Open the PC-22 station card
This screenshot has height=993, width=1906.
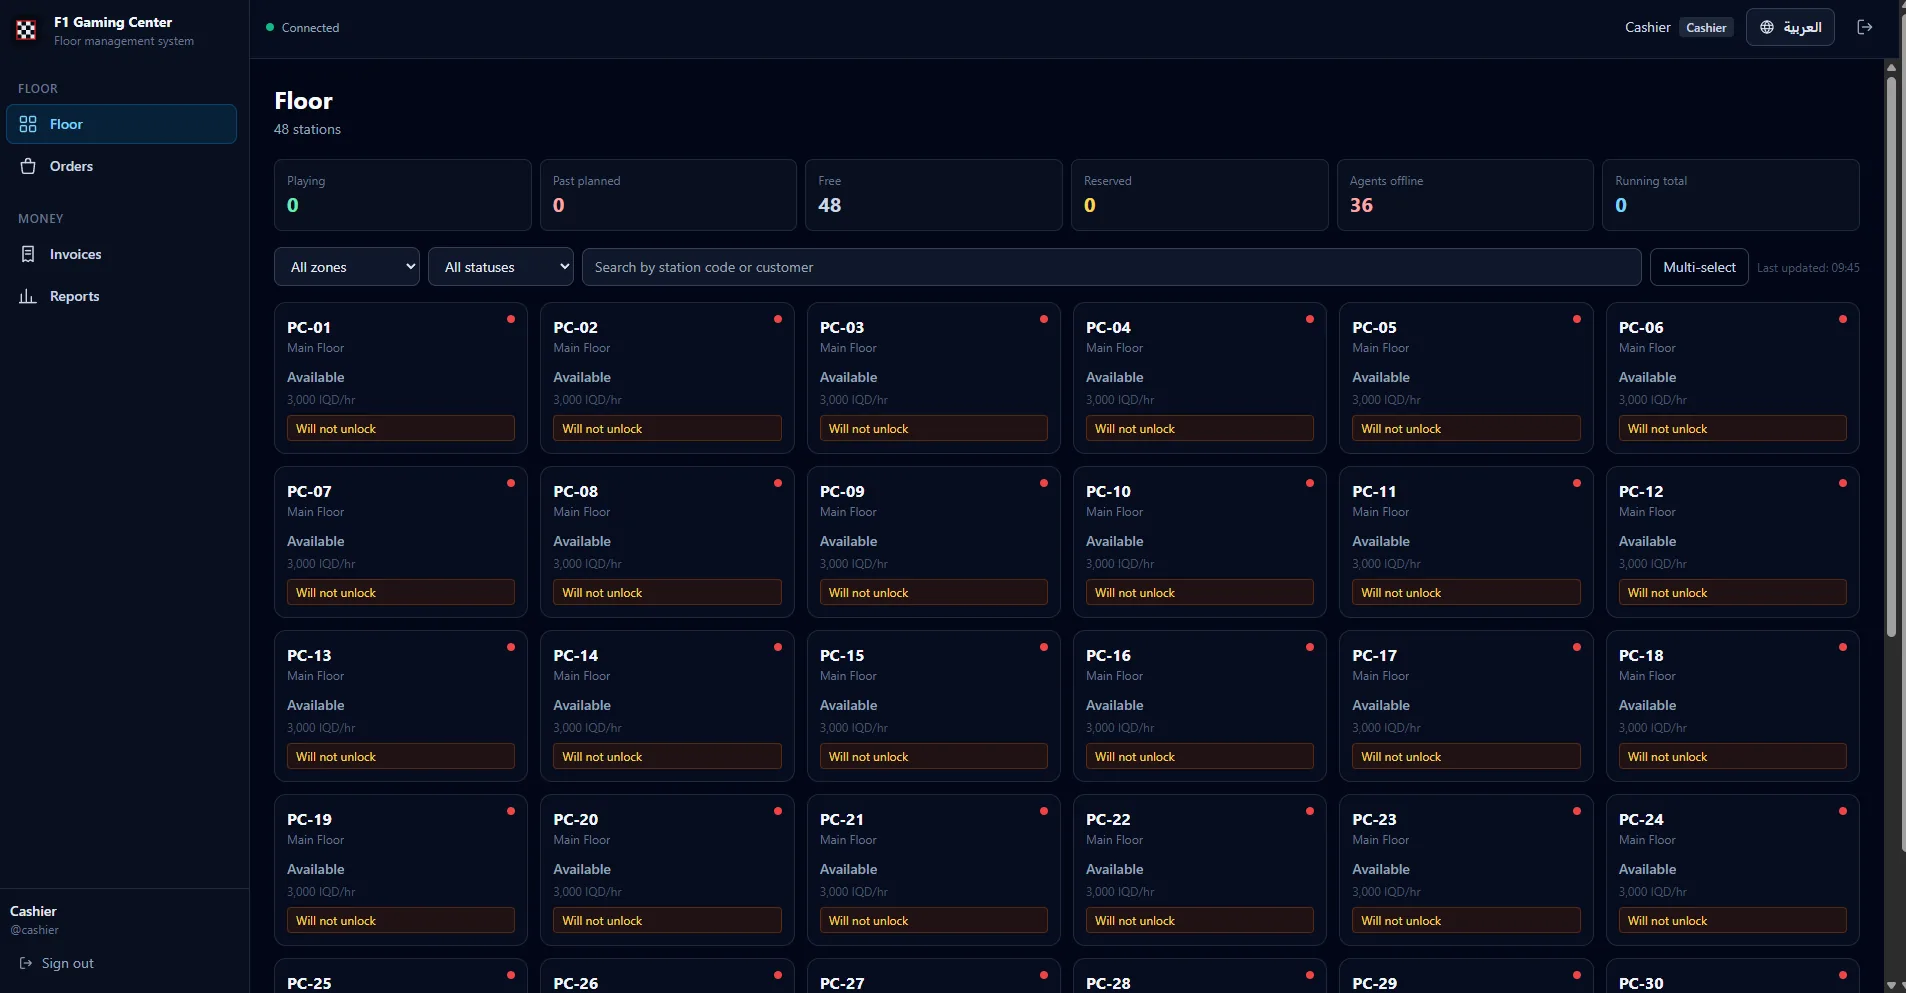pyautogui.click(x=1200, y=870)
